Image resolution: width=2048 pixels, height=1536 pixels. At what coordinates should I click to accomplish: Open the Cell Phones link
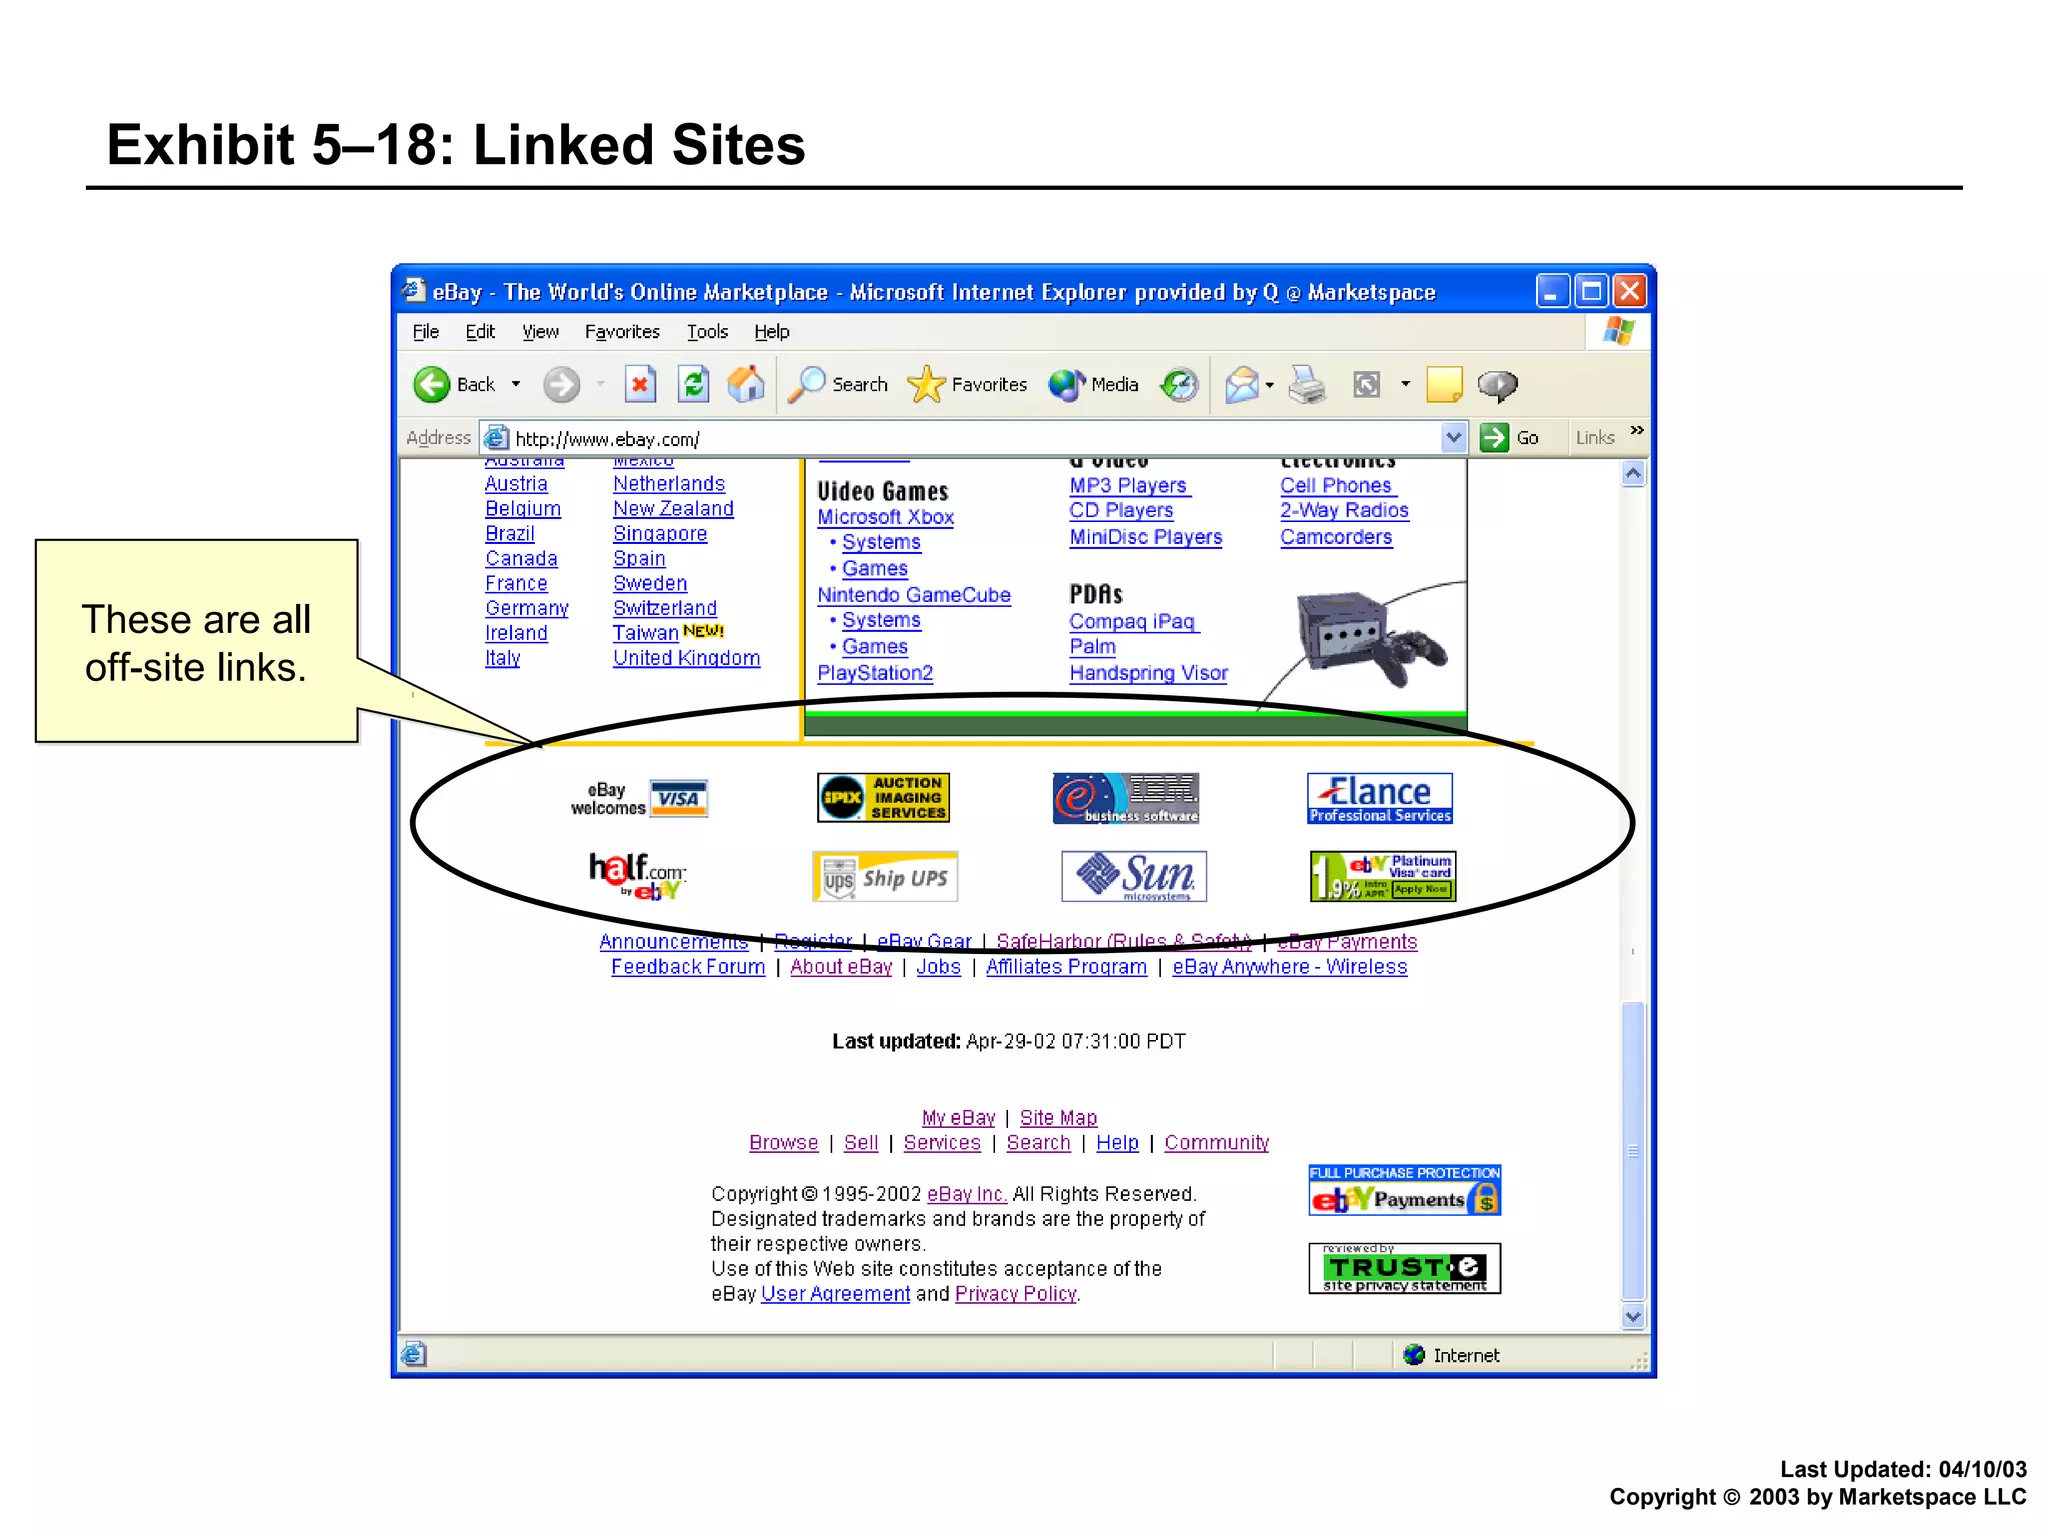[x=1337, y=486]
